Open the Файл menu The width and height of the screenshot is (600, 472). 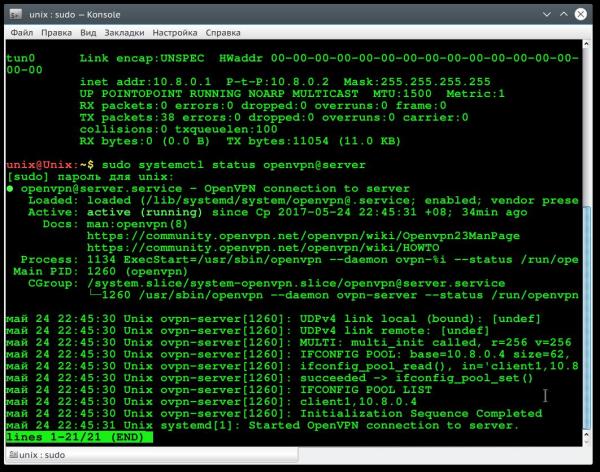click(x=22, y=33)
